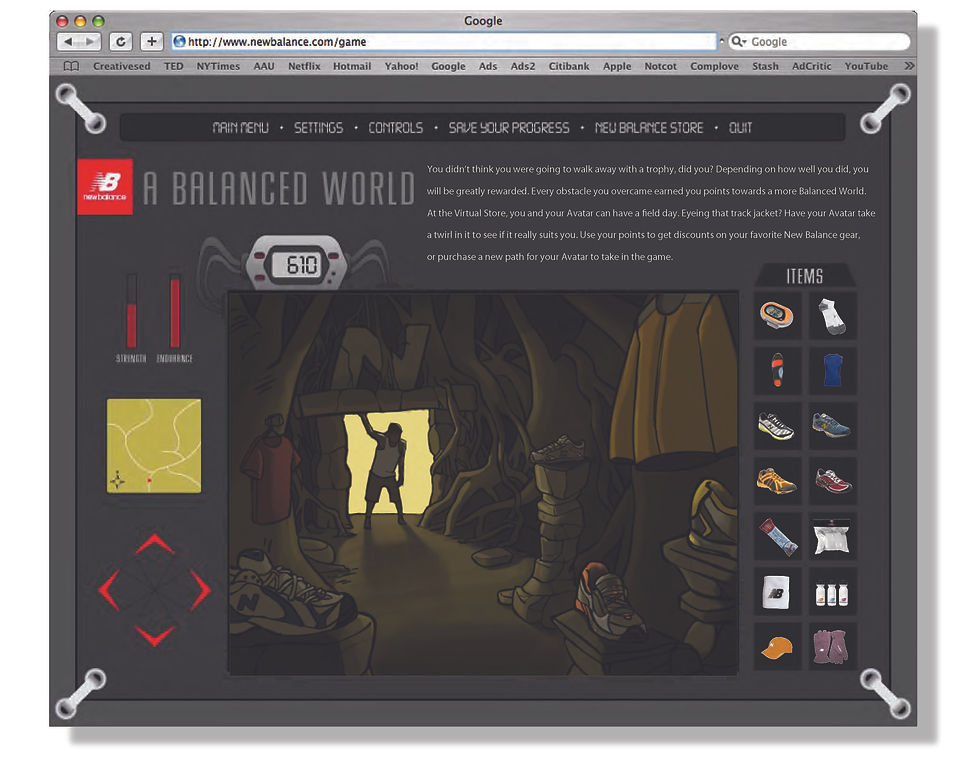Click Save Your Progress
Screen dimensions: 980x757
(509, 128)
